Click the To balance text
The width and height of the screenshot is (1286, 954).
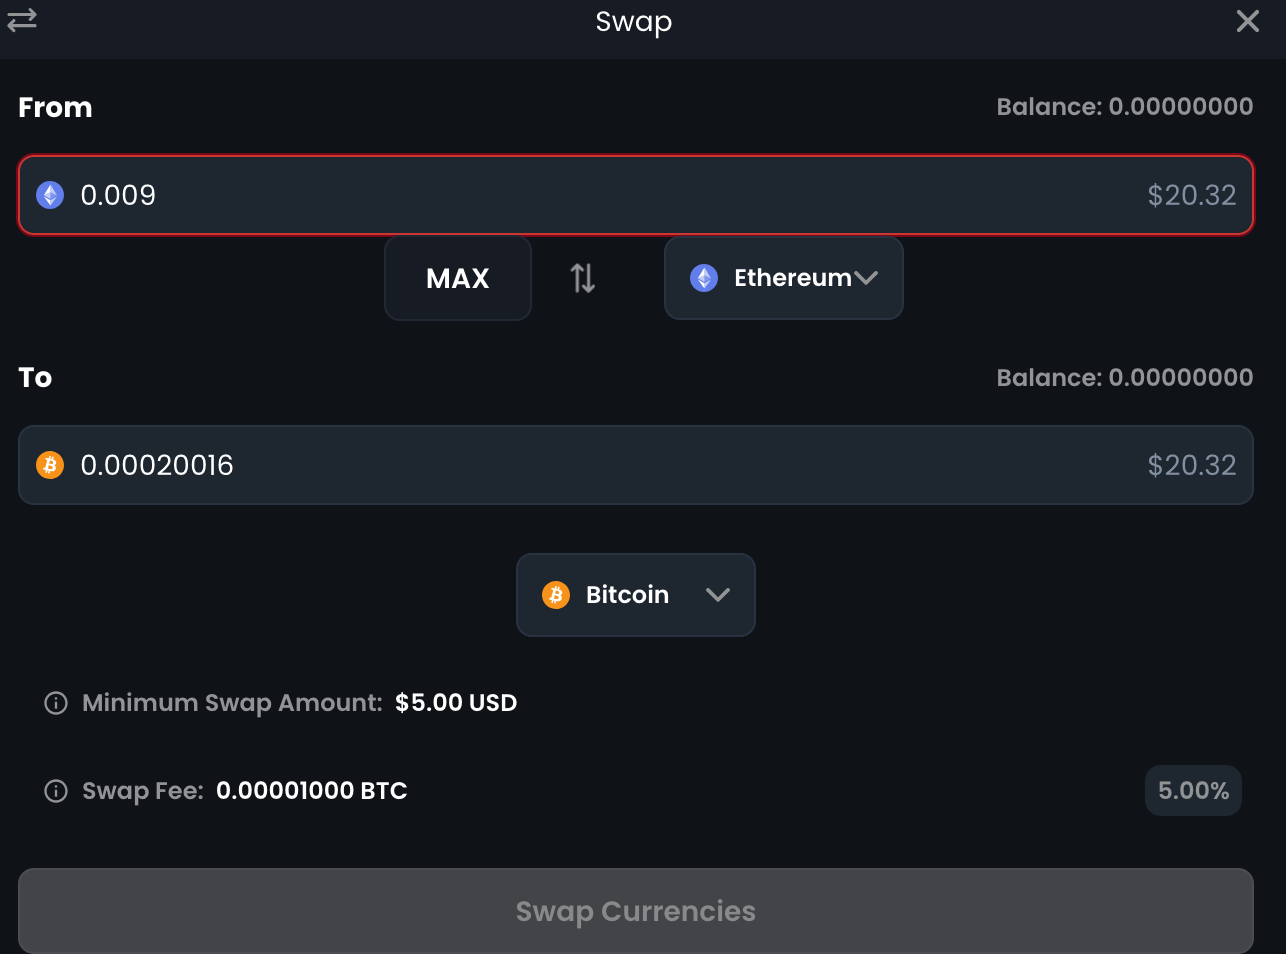[1125, 377]
